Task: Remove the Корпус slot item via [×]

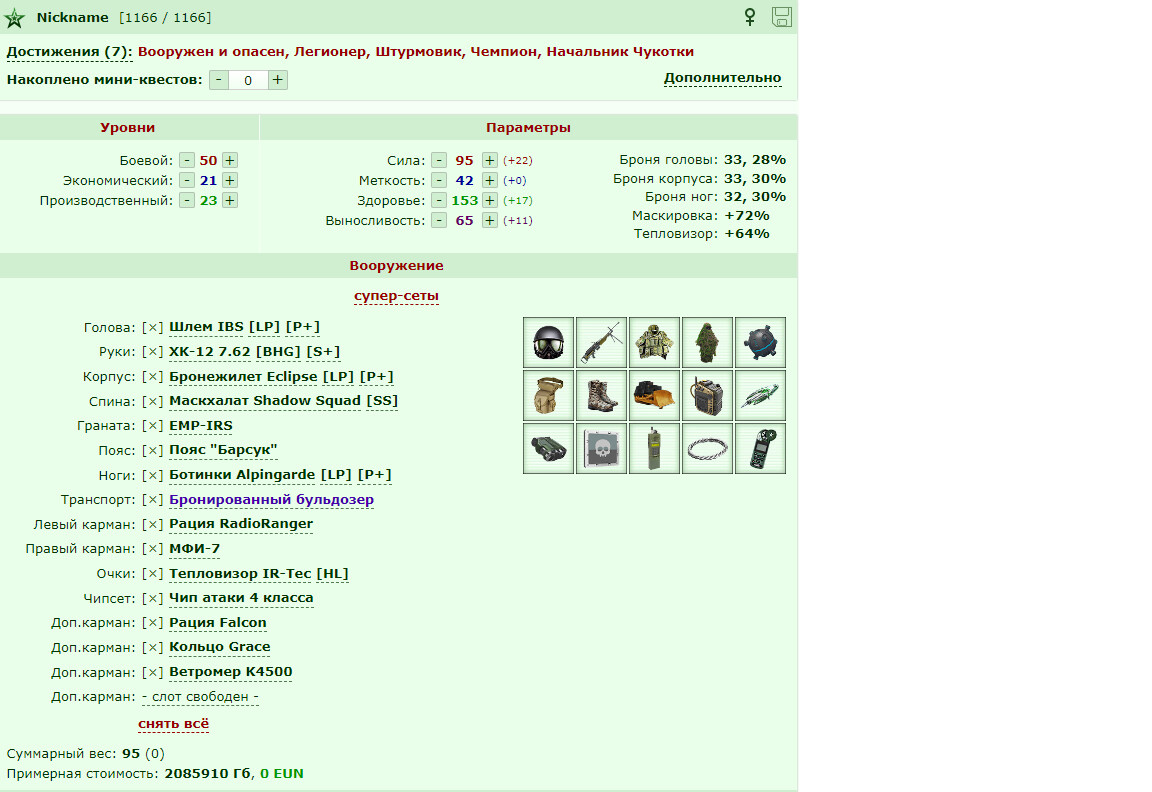Action: (152, 377)
